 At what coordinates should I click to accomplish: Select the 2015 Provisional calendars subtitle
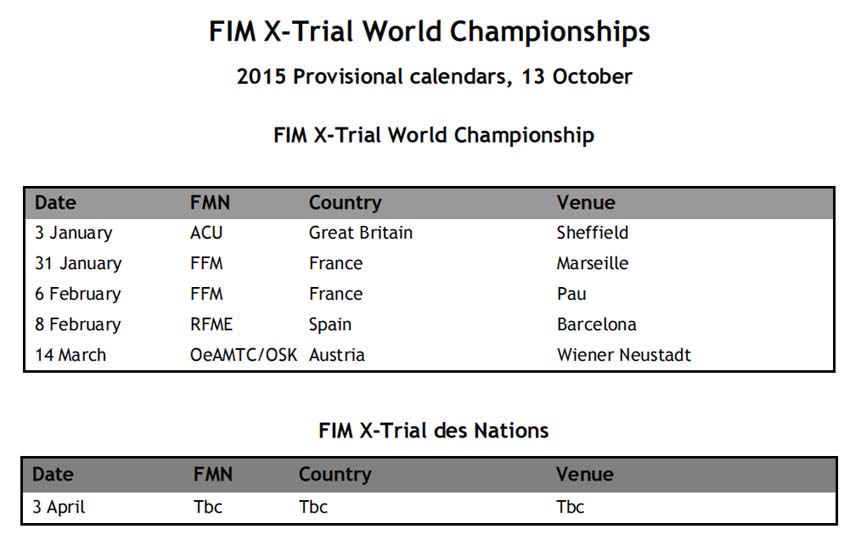click(434, 76)
